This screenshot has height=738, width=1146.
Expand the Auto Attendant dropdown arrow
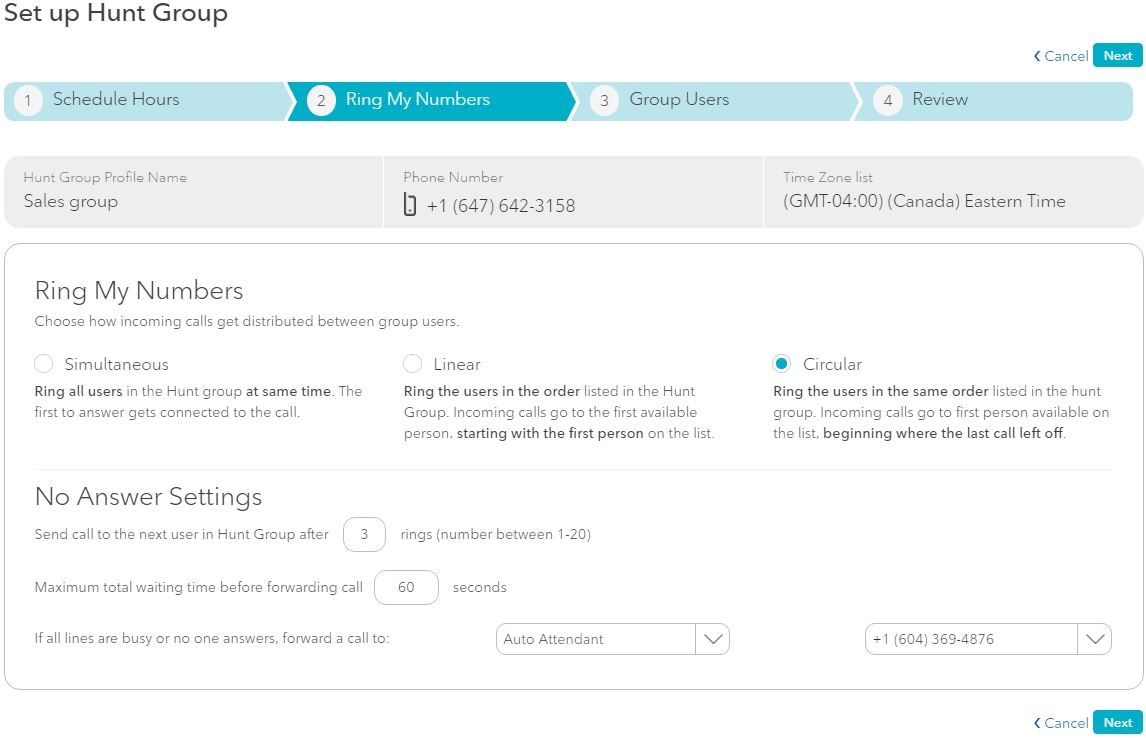712,639
